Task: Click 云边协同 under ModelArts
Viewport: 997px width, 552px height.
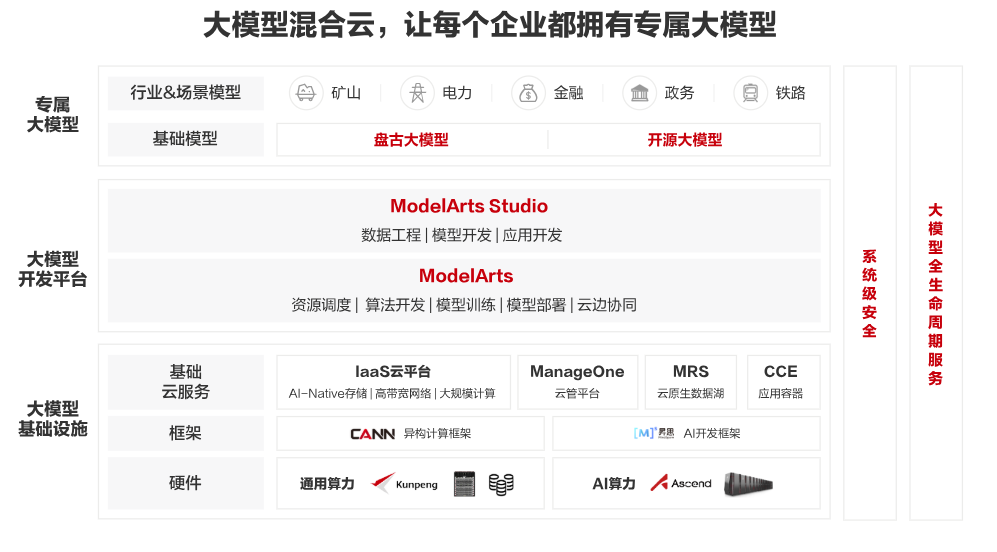Action: tap(607, 305)
